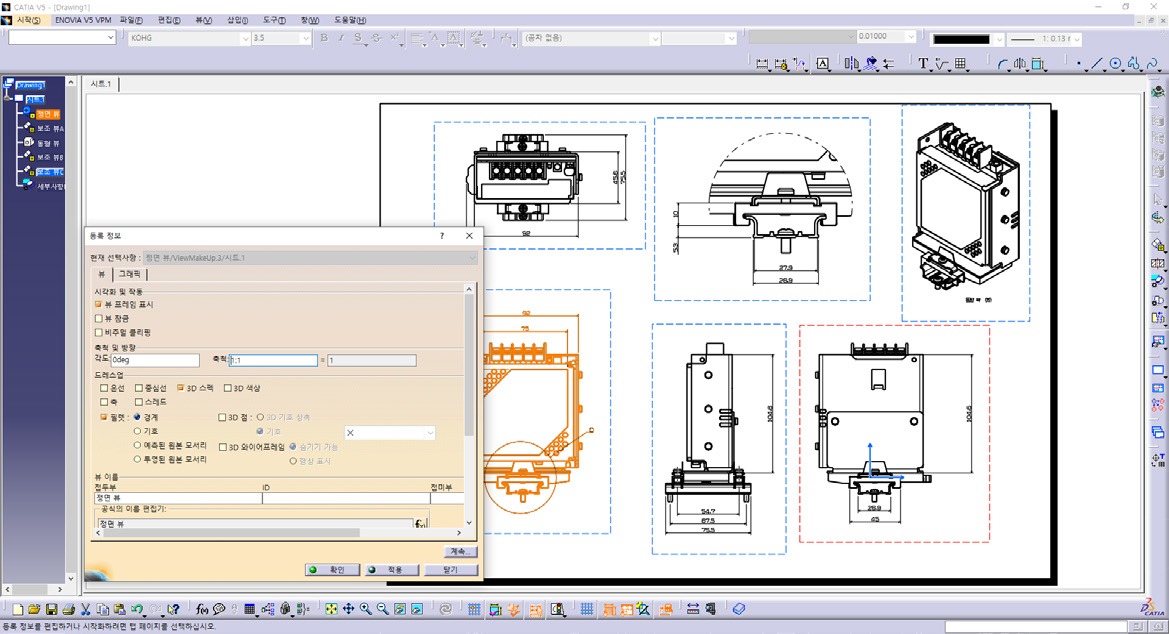This screenshot has width=1169, height=634.
Task: Click the Cut scissors icon
Action: (x=86, y=609)
